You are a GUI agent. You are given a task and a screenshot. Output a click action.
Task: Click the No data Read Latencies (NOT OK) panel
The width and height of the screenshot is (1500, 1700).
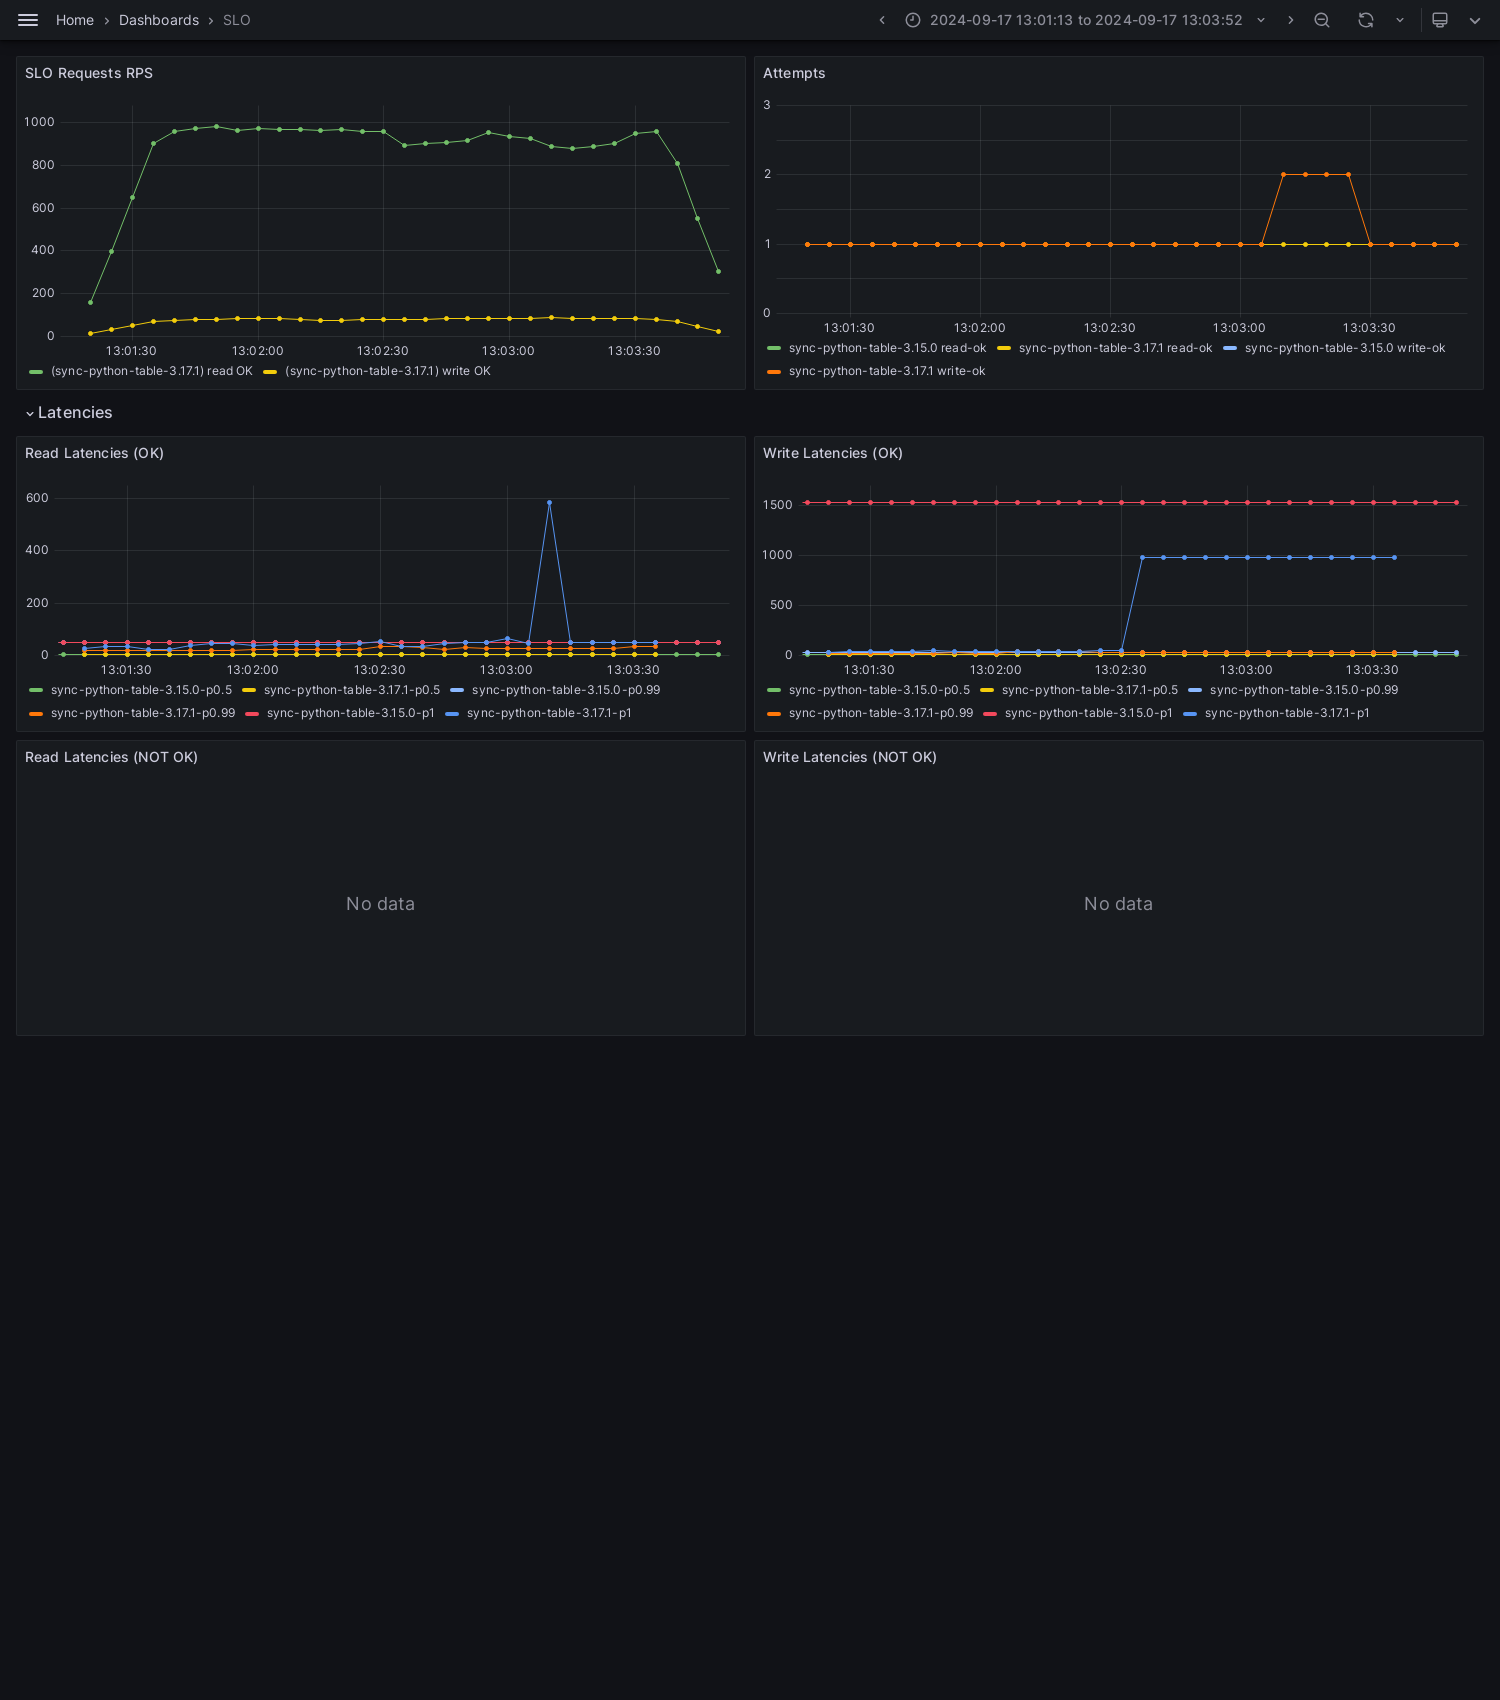click(x=380, y=903)
